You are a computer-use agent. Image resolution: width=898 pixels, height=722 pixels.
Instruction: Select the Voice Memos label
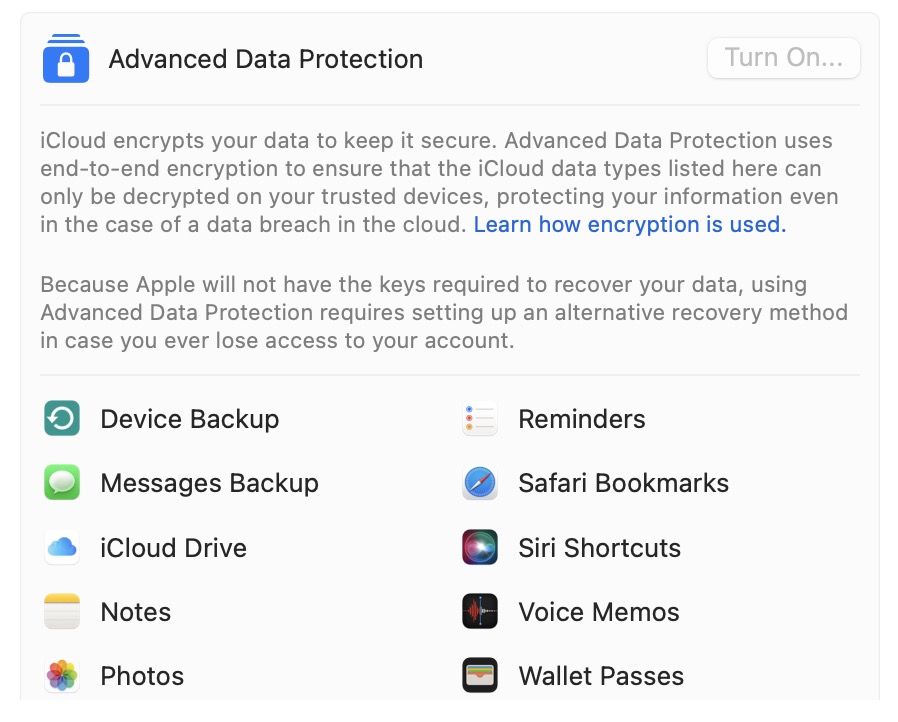pos(598,612)
